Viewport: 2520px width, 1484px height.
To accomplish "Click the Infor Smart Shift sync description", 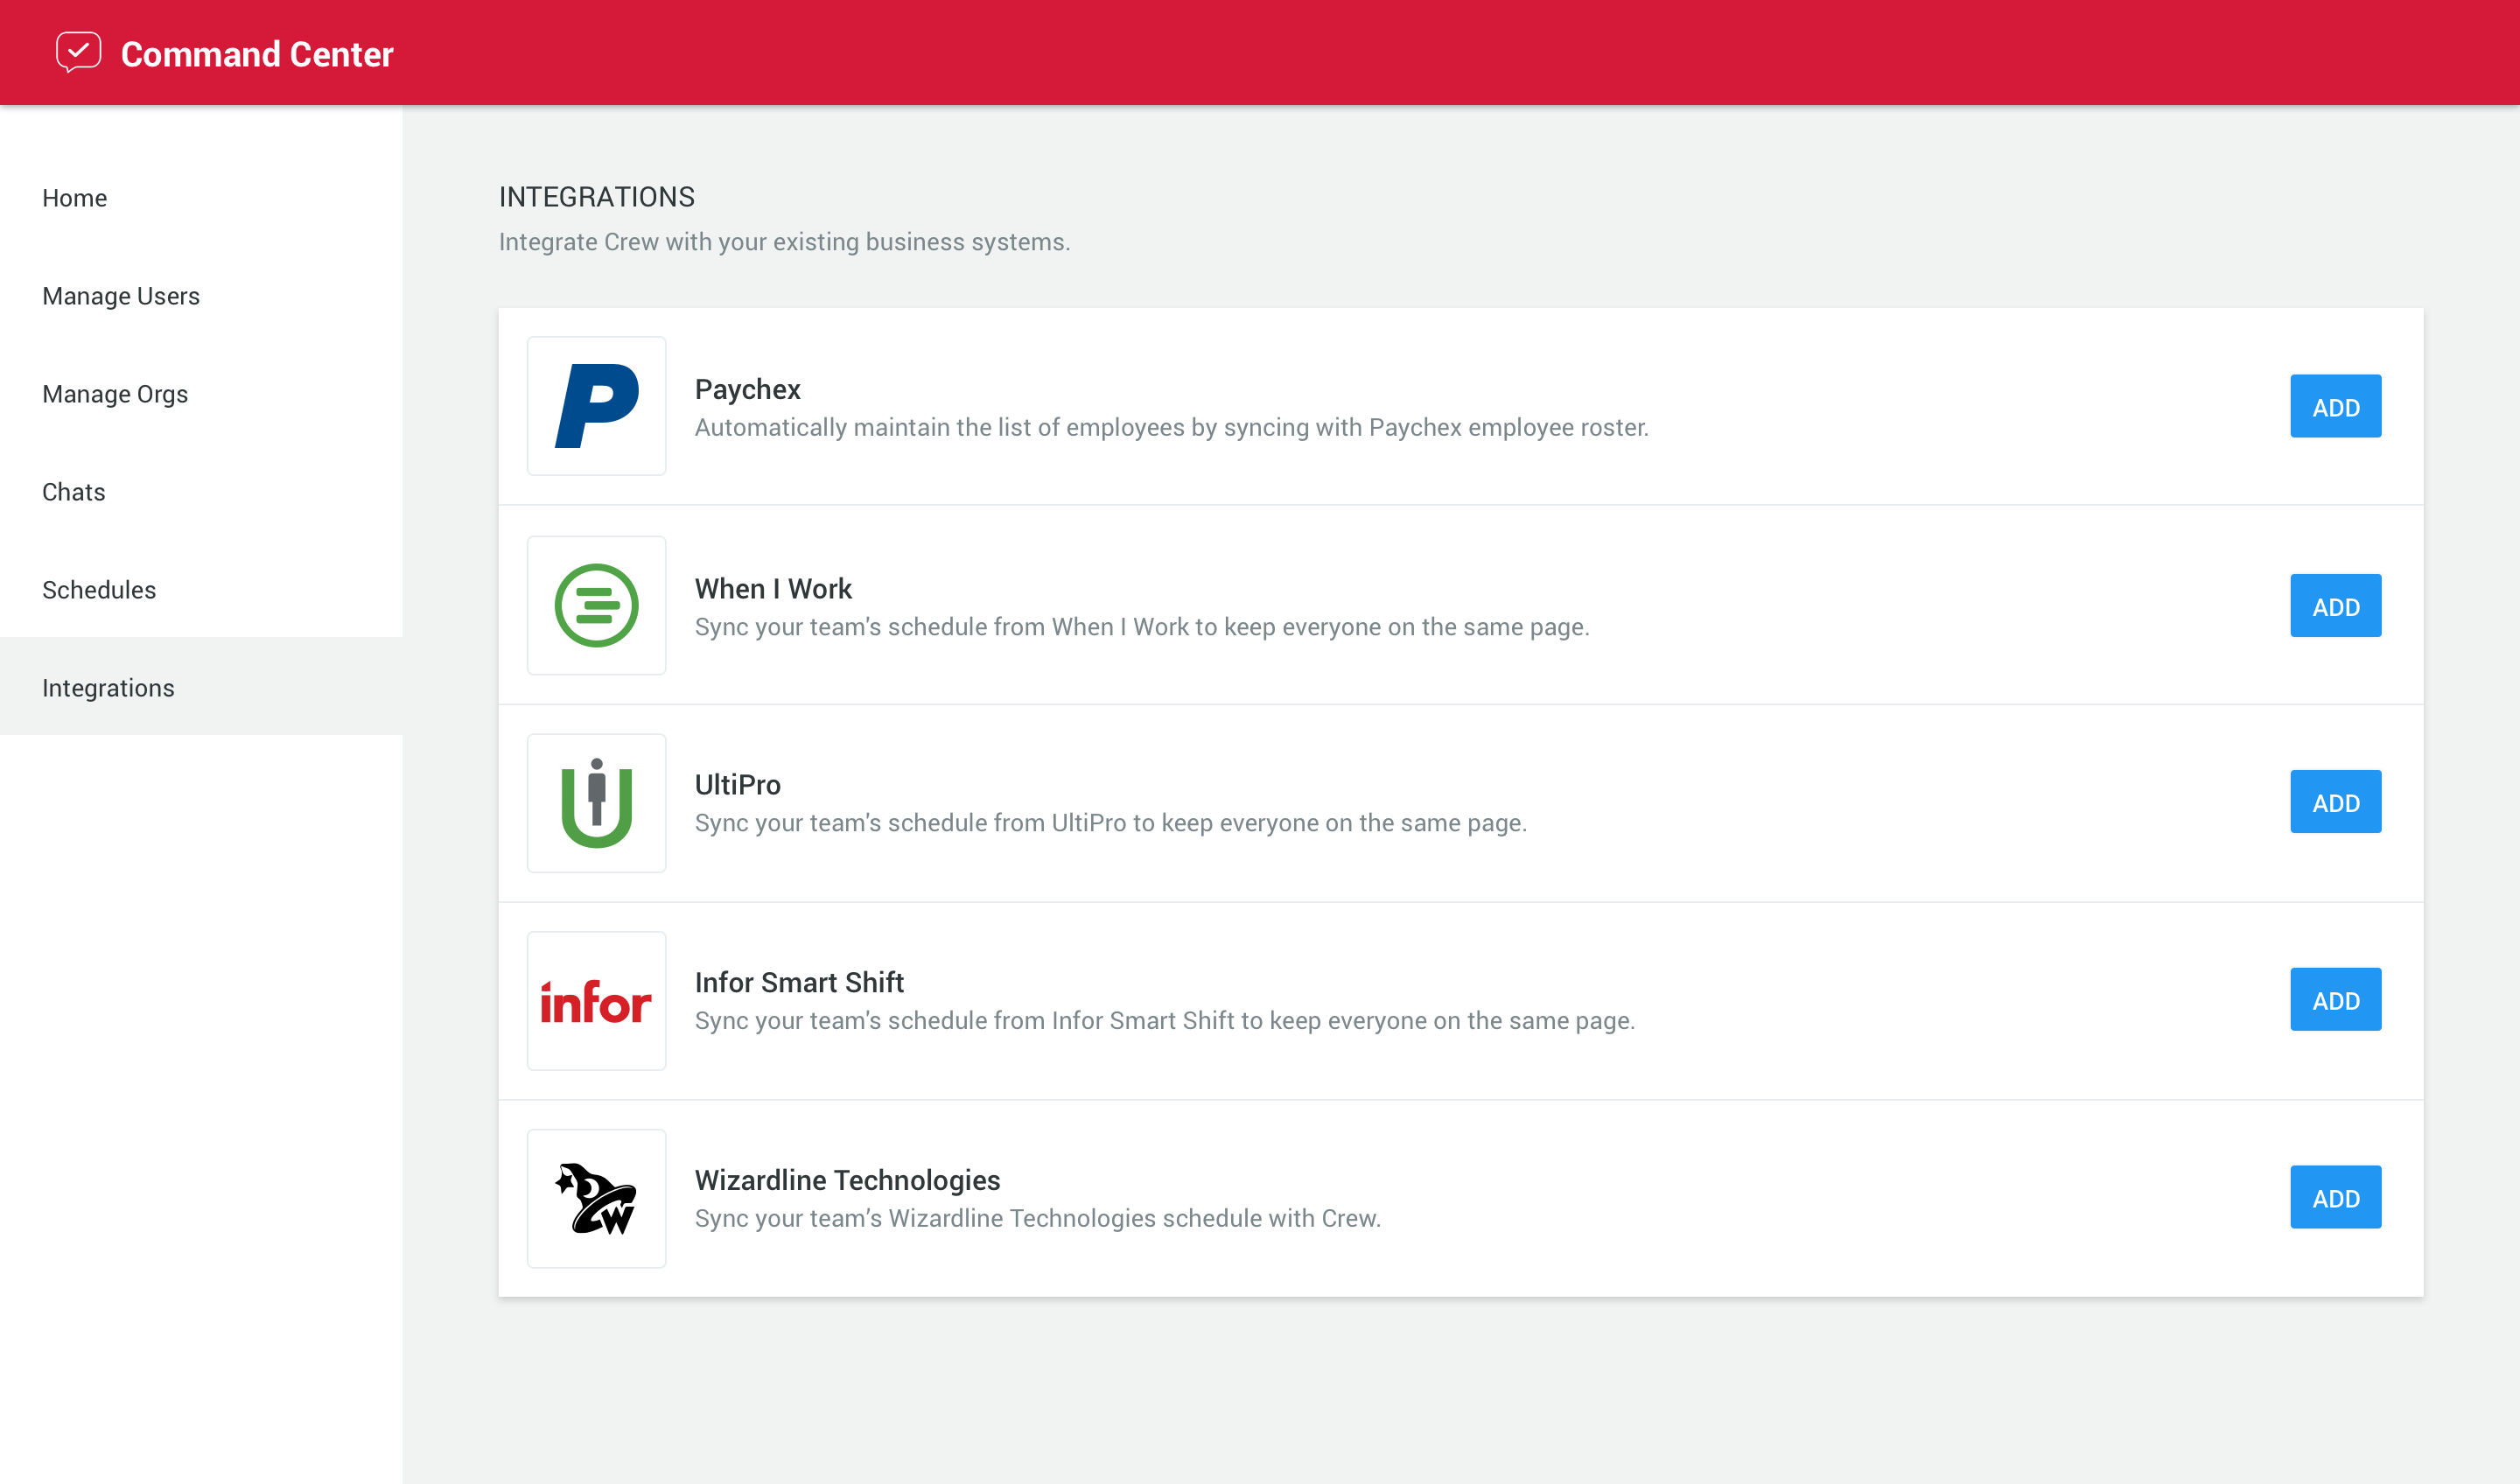I will pyautogui.click(x=1165, y=1021).
